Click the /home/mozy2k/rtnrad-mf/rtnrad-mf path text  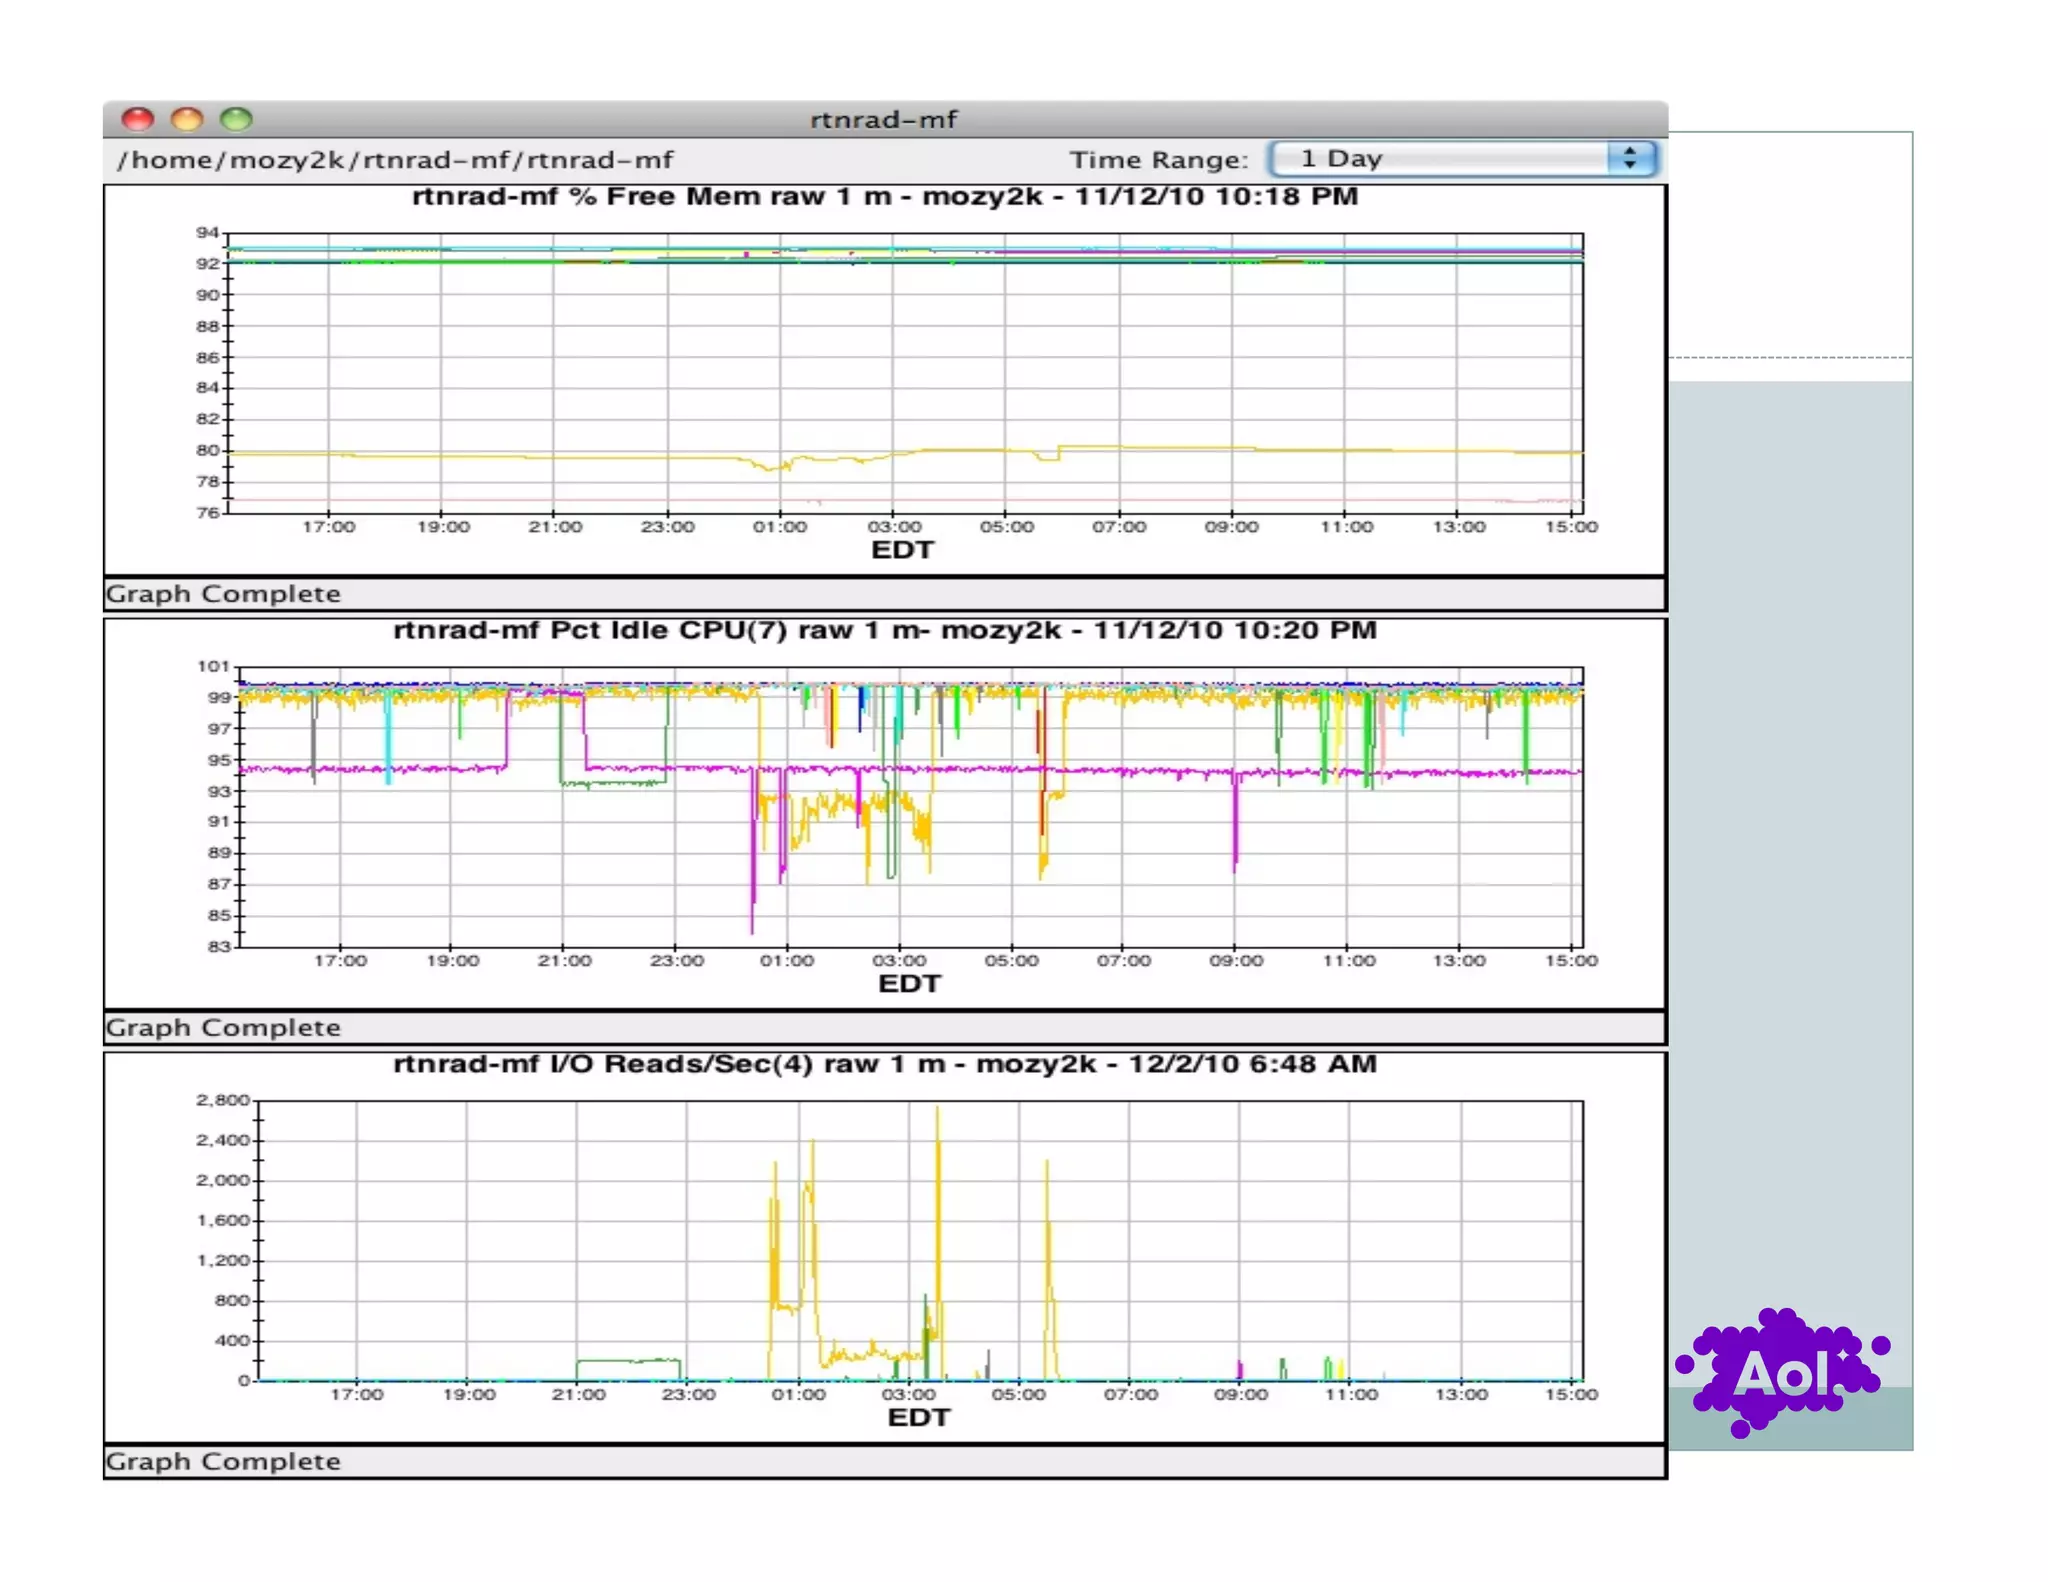(395, 160)
